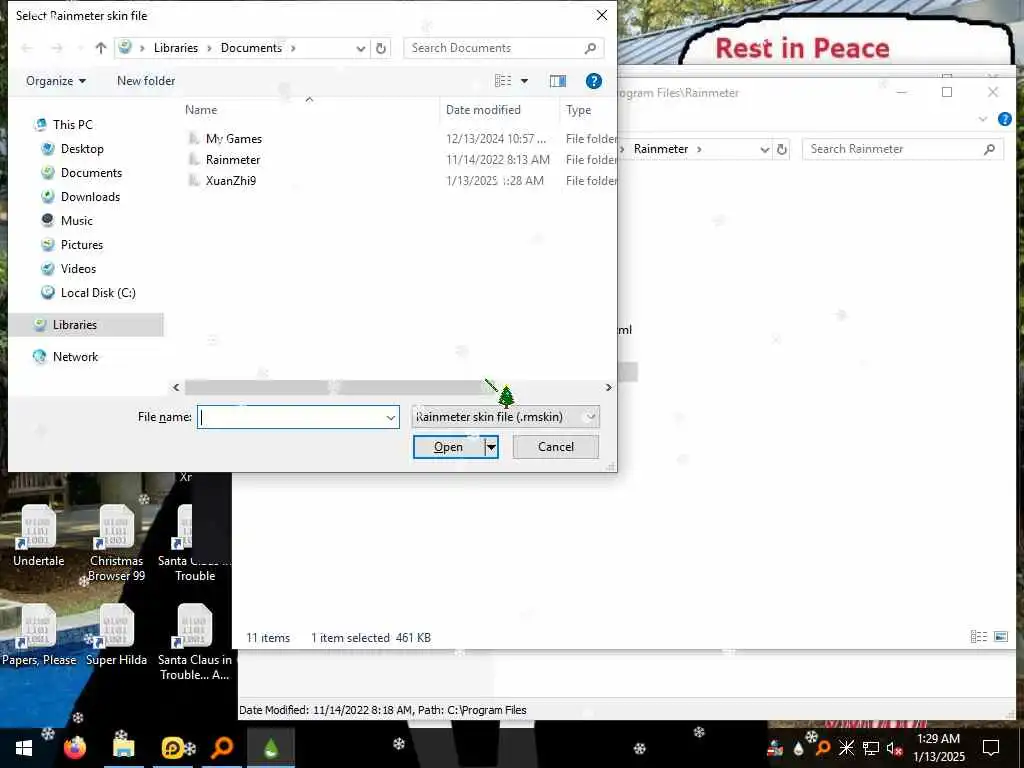Open Papers, Please desktop shortcut

(x=39, y=635)
